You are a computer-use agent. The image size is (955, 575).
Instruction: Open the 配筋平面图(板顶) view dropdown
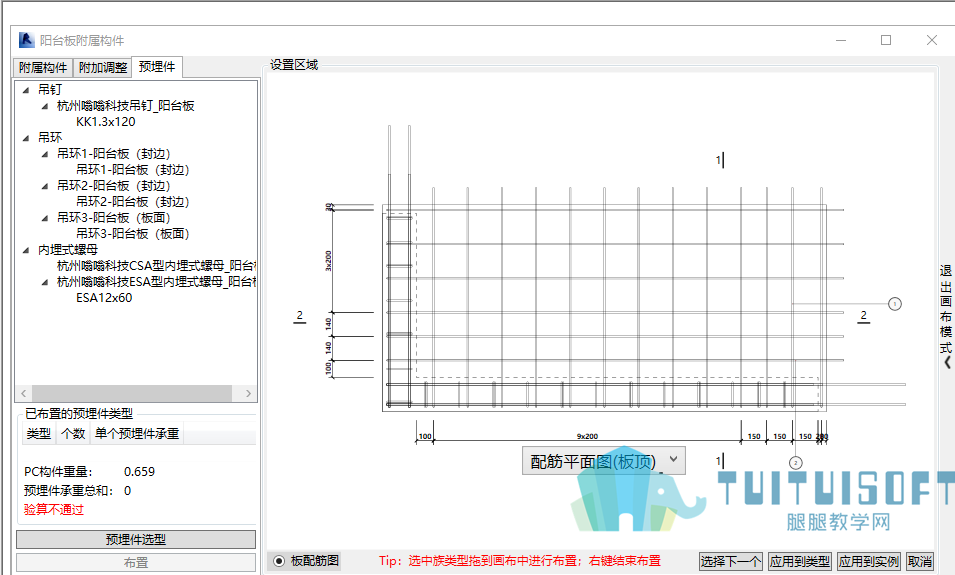pos(604,461)
